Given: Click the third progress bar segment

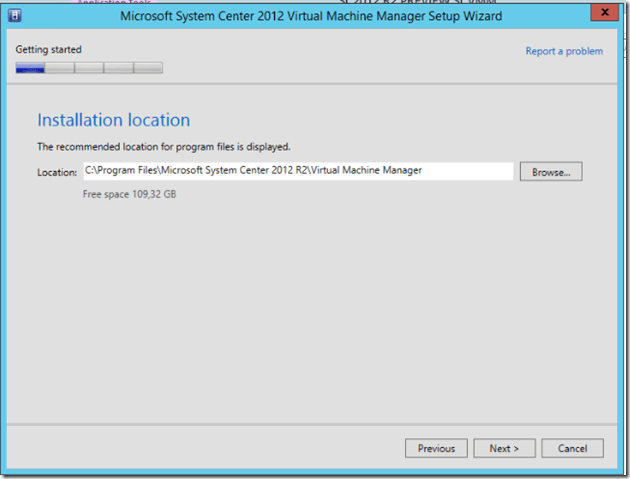Looking at the screenshot, I should [x=89, y=68].
